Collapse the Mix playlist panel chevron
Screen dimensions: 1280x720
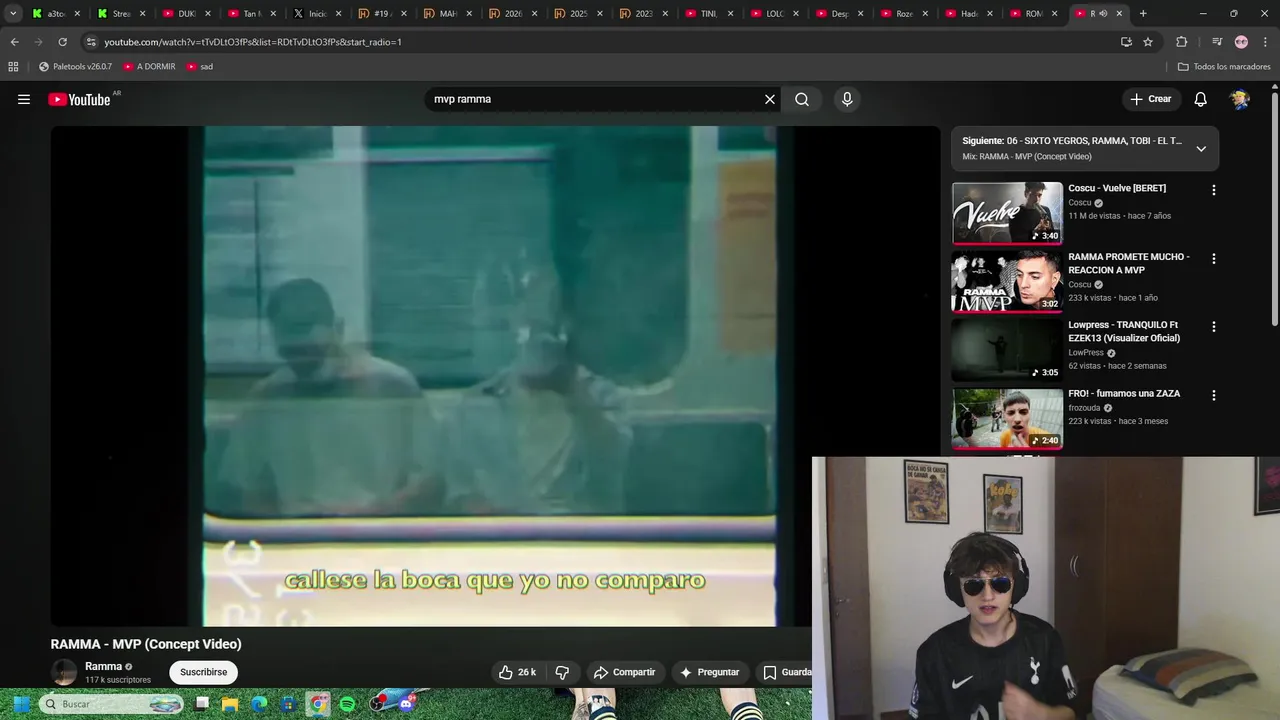coord(1201,148)
